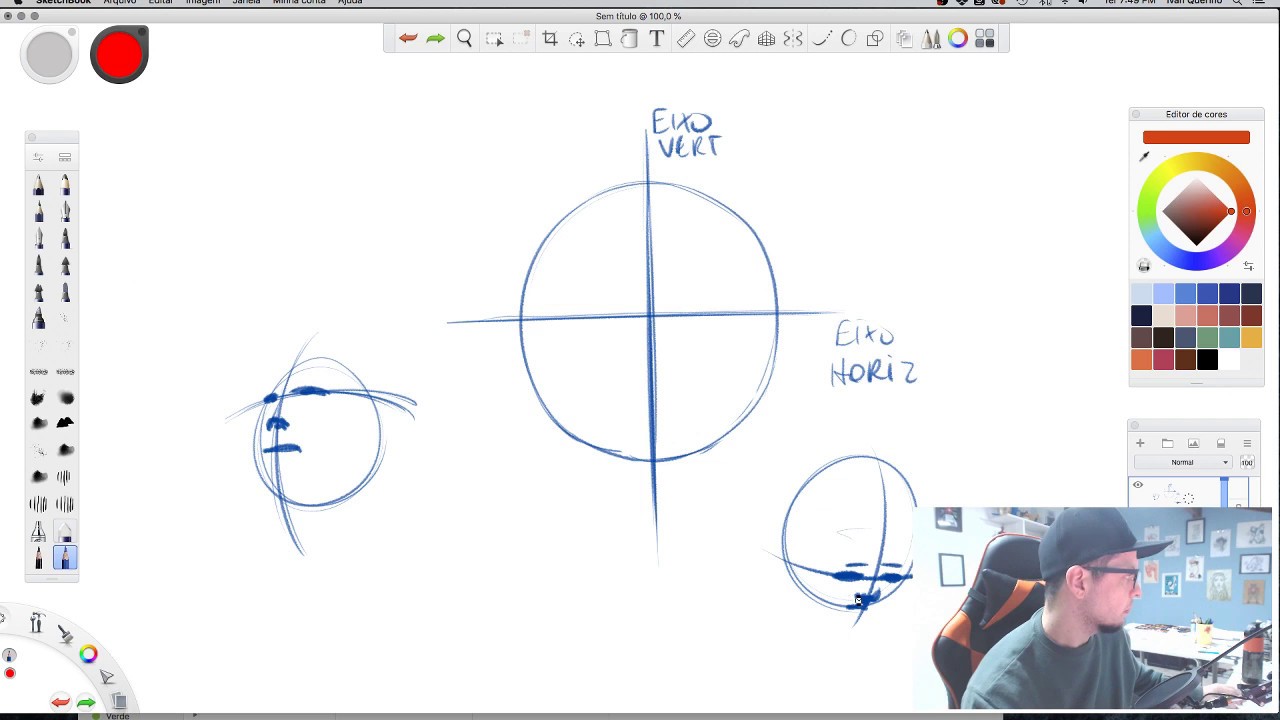Screen dimensions: 1280x720
Task: Click the layer opacity 100 field
Action: pos(1247,462)
